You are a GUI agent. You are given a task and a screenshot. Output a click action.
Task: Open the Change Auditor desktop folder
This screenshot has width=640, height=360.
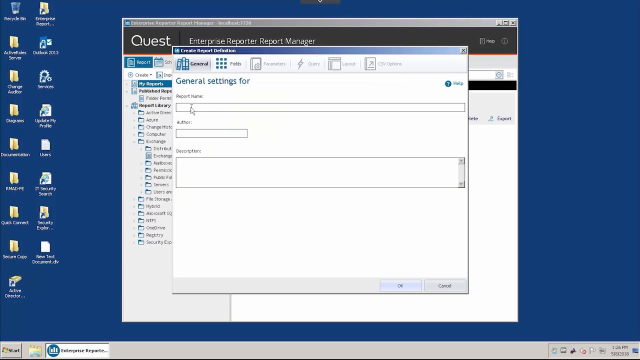pos(15,82)
